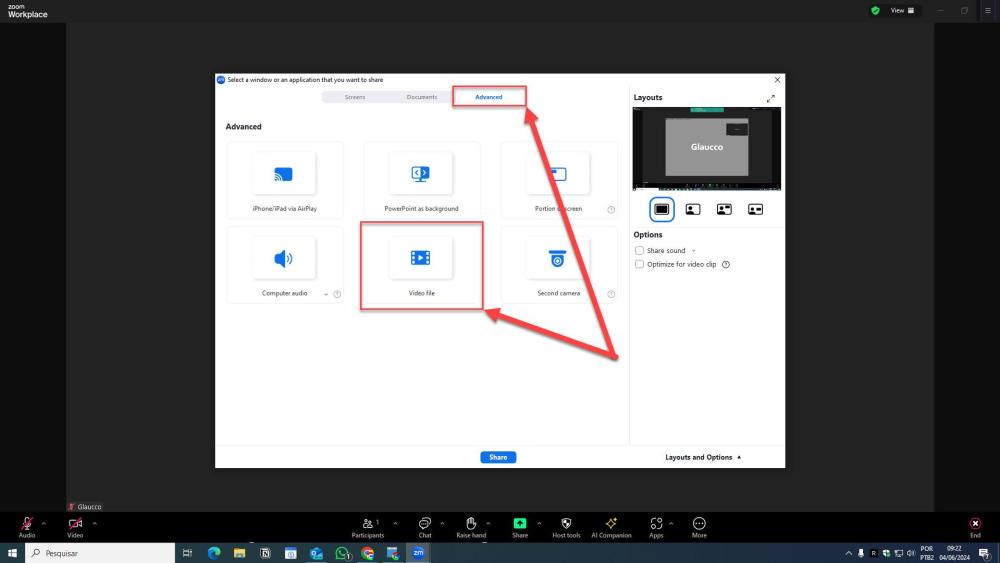End the meeting with End button
This screenshot has height=563, width=1000.
tap(975, 526)
